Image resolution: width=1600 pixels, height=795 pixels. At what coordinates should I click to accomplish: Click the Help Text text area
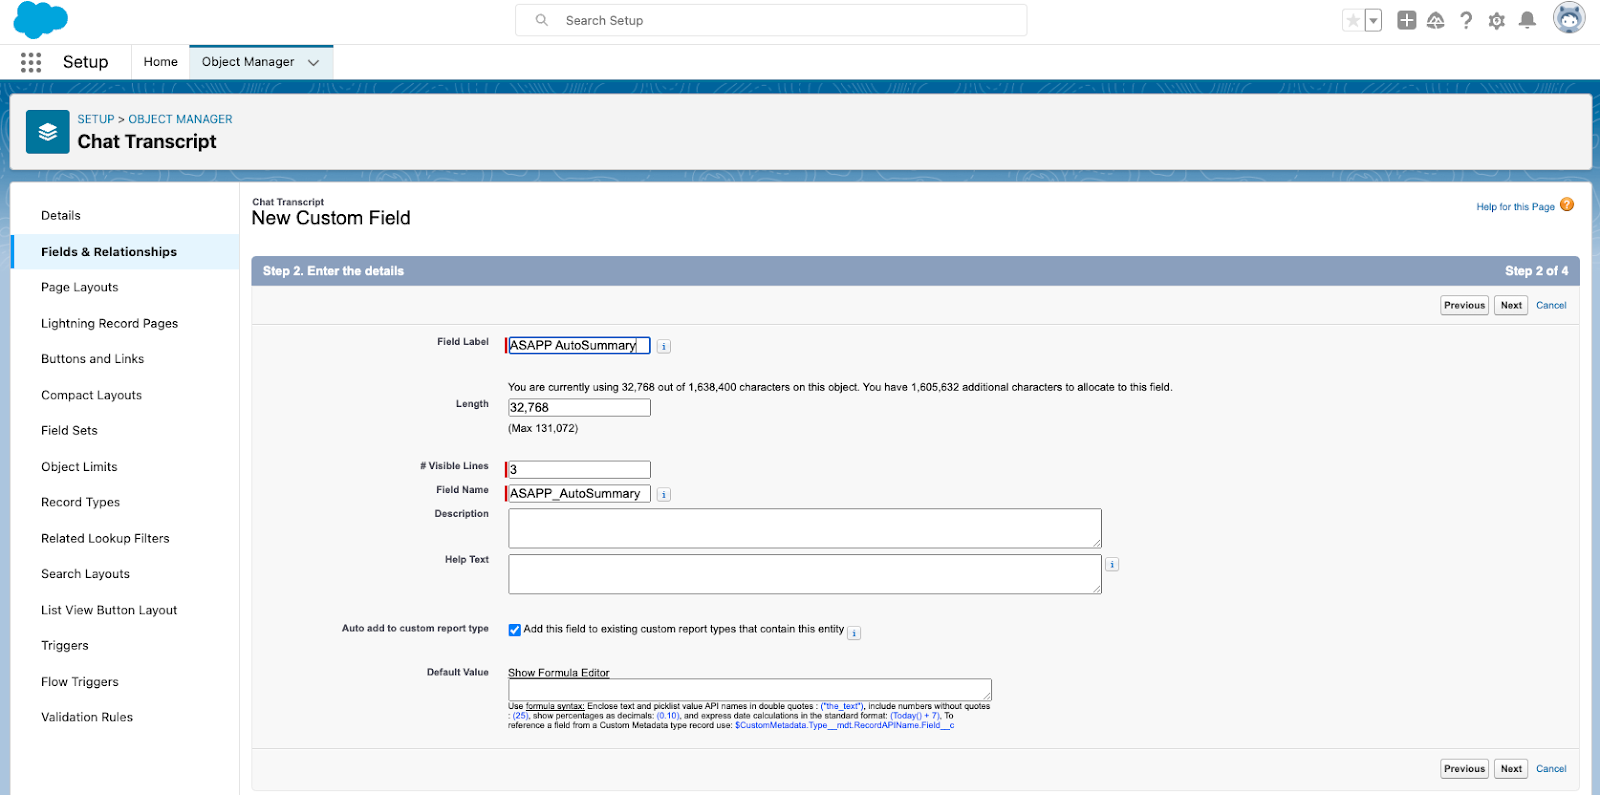pos(805,574)
